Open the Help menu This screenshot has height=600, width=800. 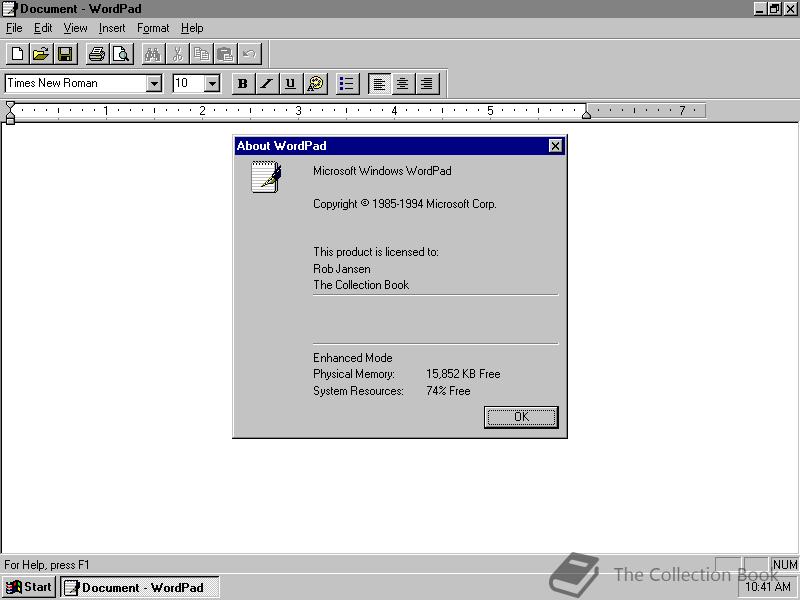192,28
